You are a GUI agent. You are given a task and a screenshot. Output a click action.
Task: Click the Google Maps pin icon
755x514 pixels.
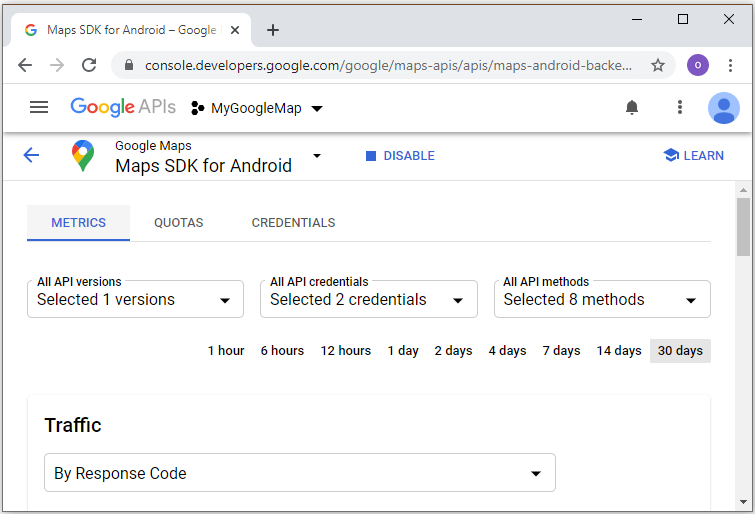coord(83,156)
